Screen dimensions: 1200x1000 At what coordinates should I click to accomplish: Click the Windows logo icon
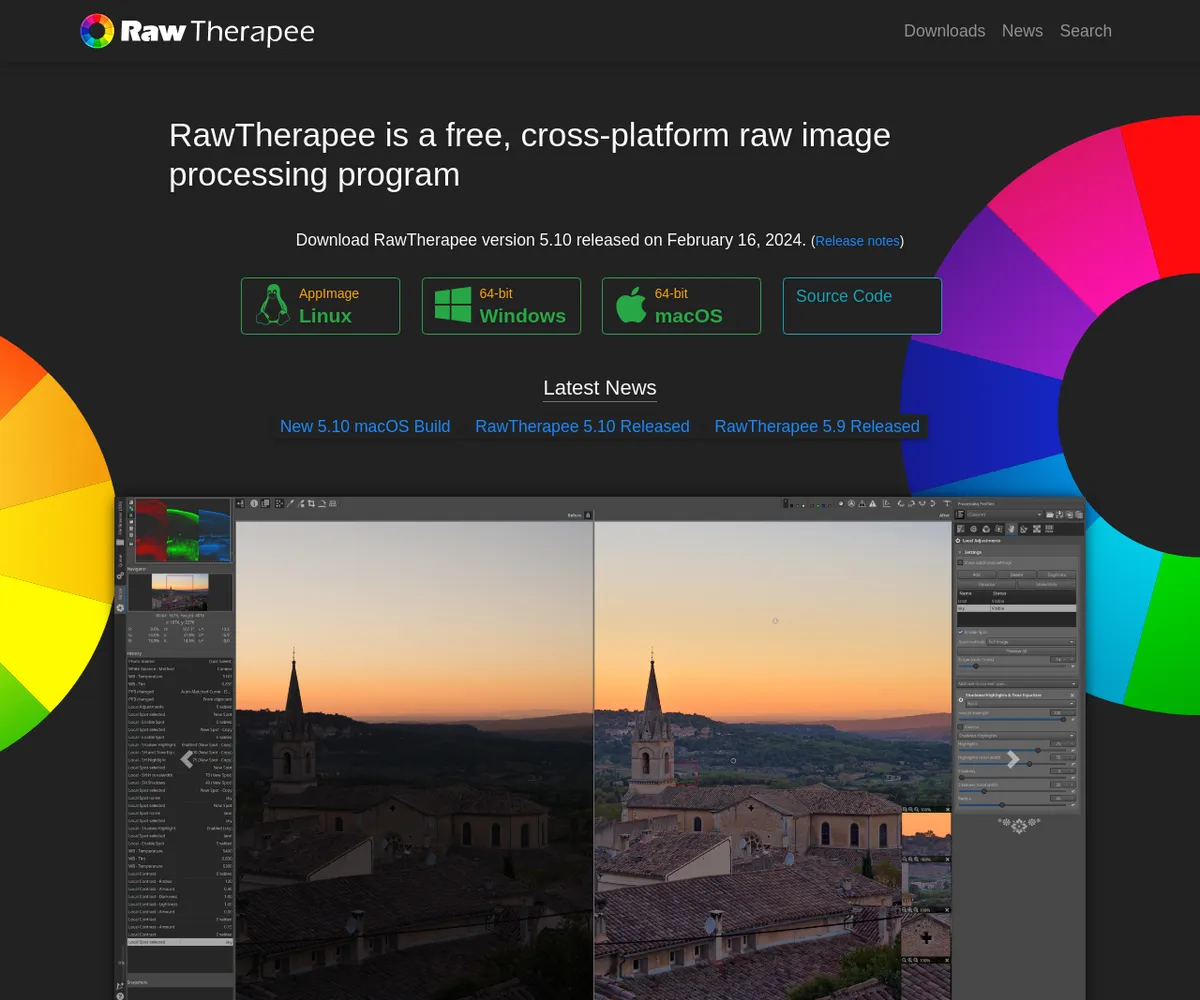pyautogui.click(x=453, y=305)
